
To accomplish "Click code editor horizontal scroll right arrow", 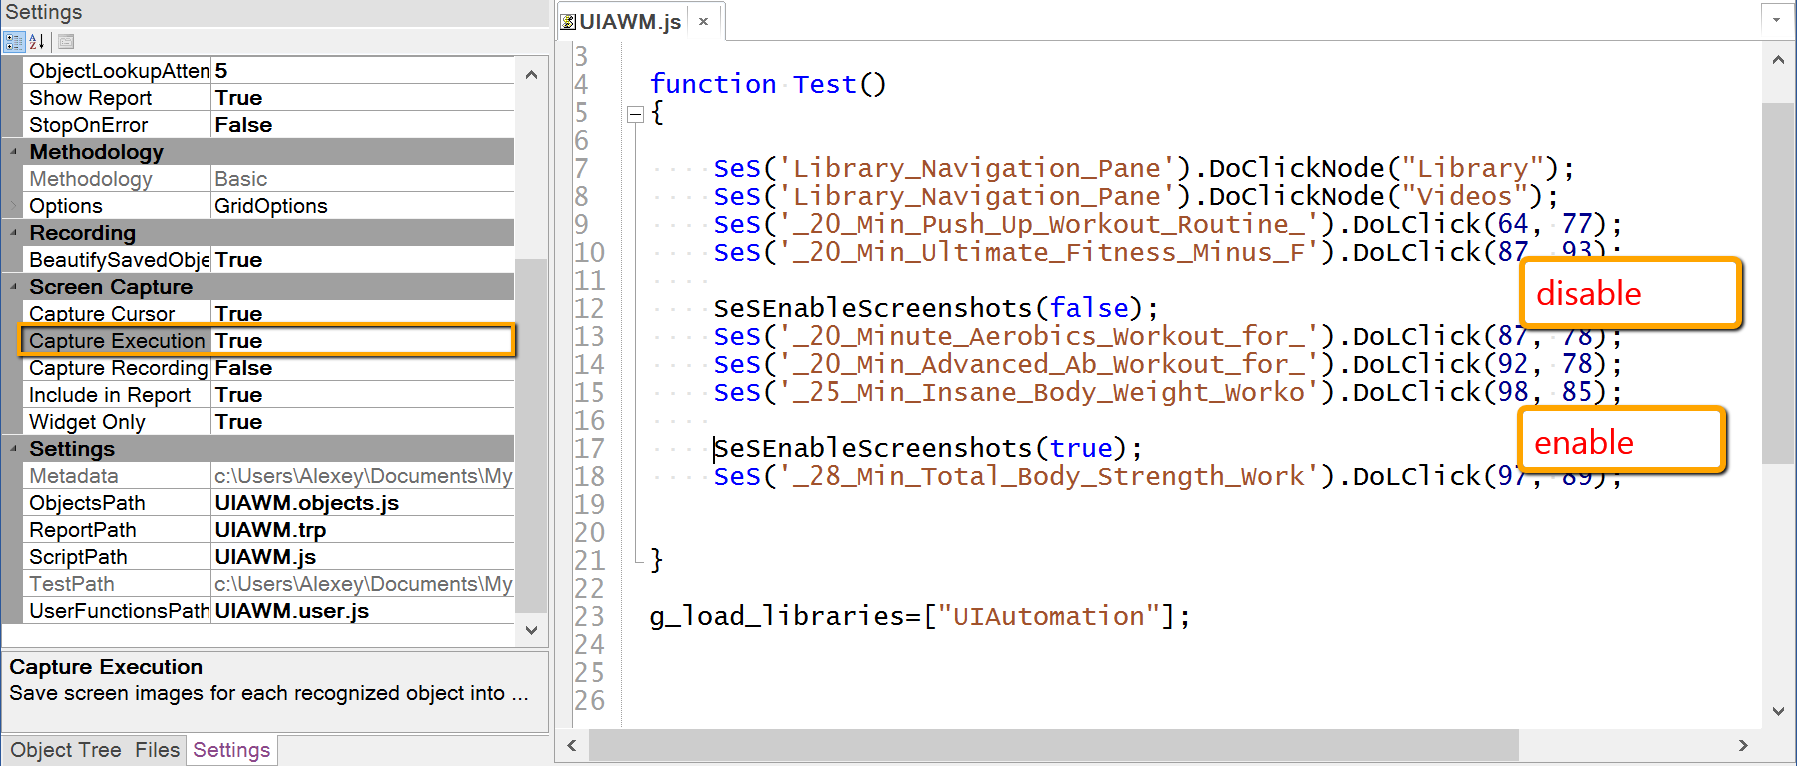I will click(x=1743, y=745).
